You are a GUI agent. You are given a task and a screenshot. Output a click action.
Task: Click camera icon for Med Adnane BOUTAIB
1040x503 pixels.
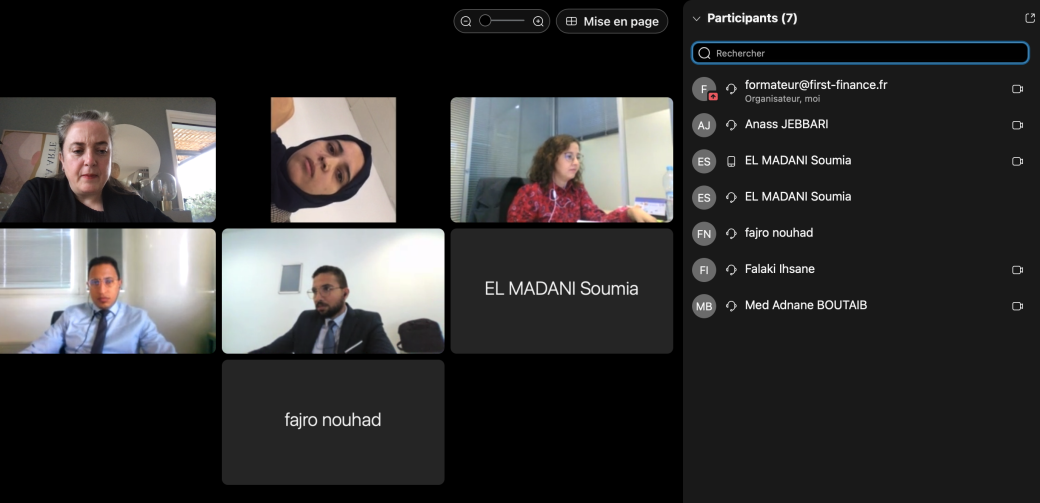point(1017,306)
